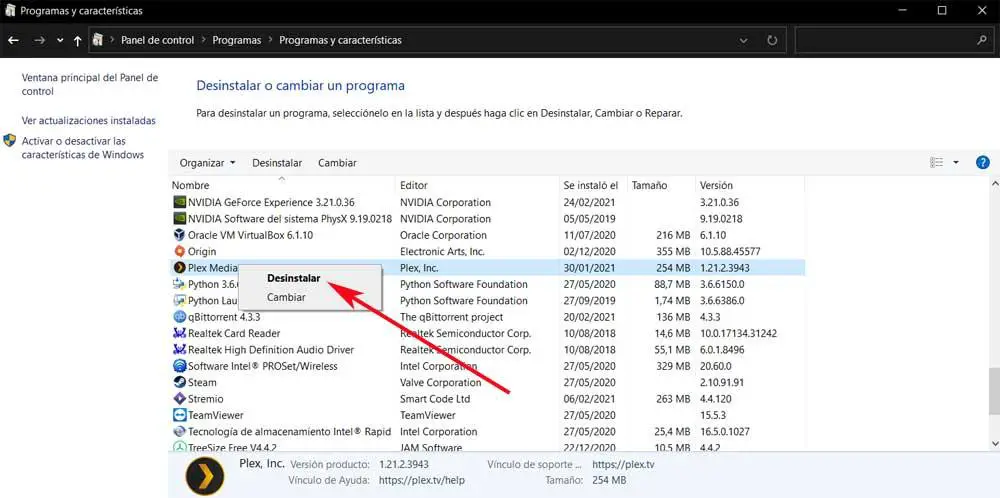This screenshot has height=498, width=1000.
Task: Choose Desinstalar in the context menu
Action: (294, 278)
